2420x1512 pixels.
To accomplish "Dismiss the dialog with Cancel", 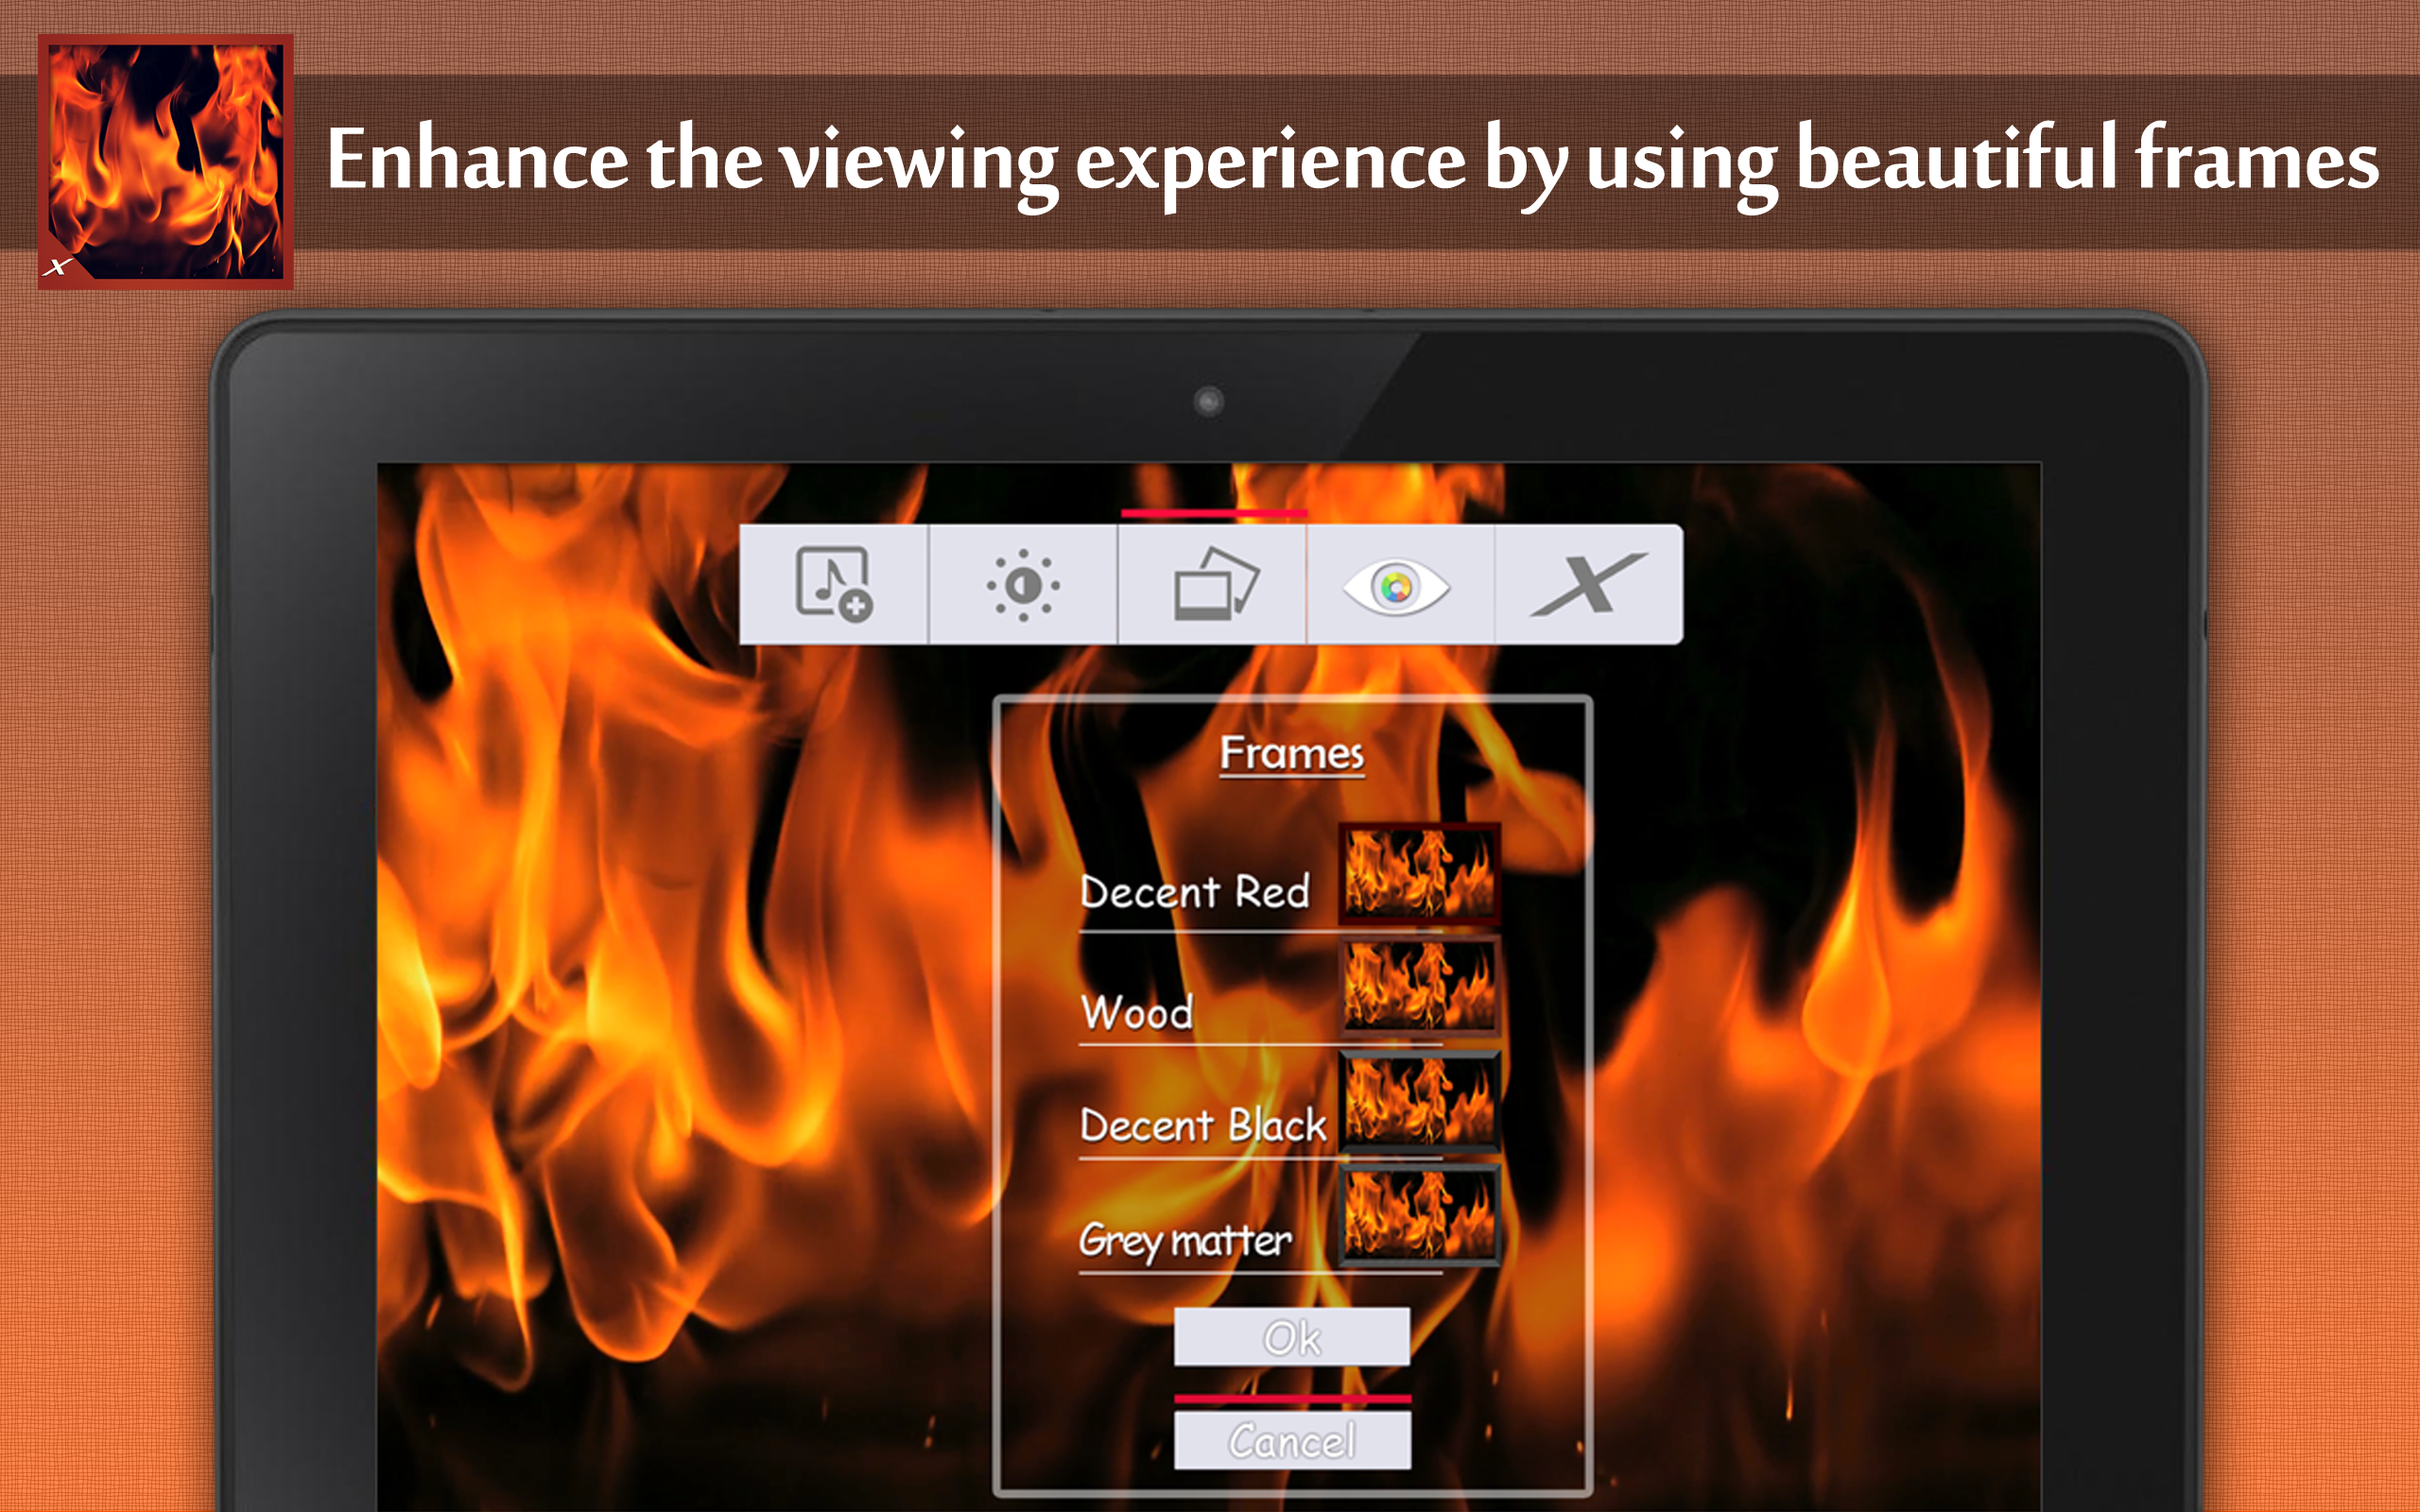I will [x=1291, y=1438].
